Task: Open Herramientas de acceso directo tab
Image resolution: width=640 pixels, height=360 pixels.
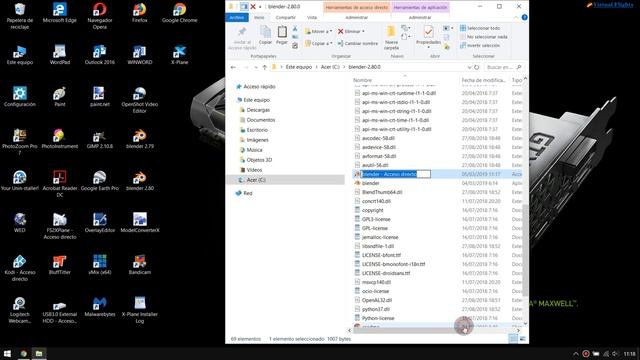Action: [x=357, y=7]
